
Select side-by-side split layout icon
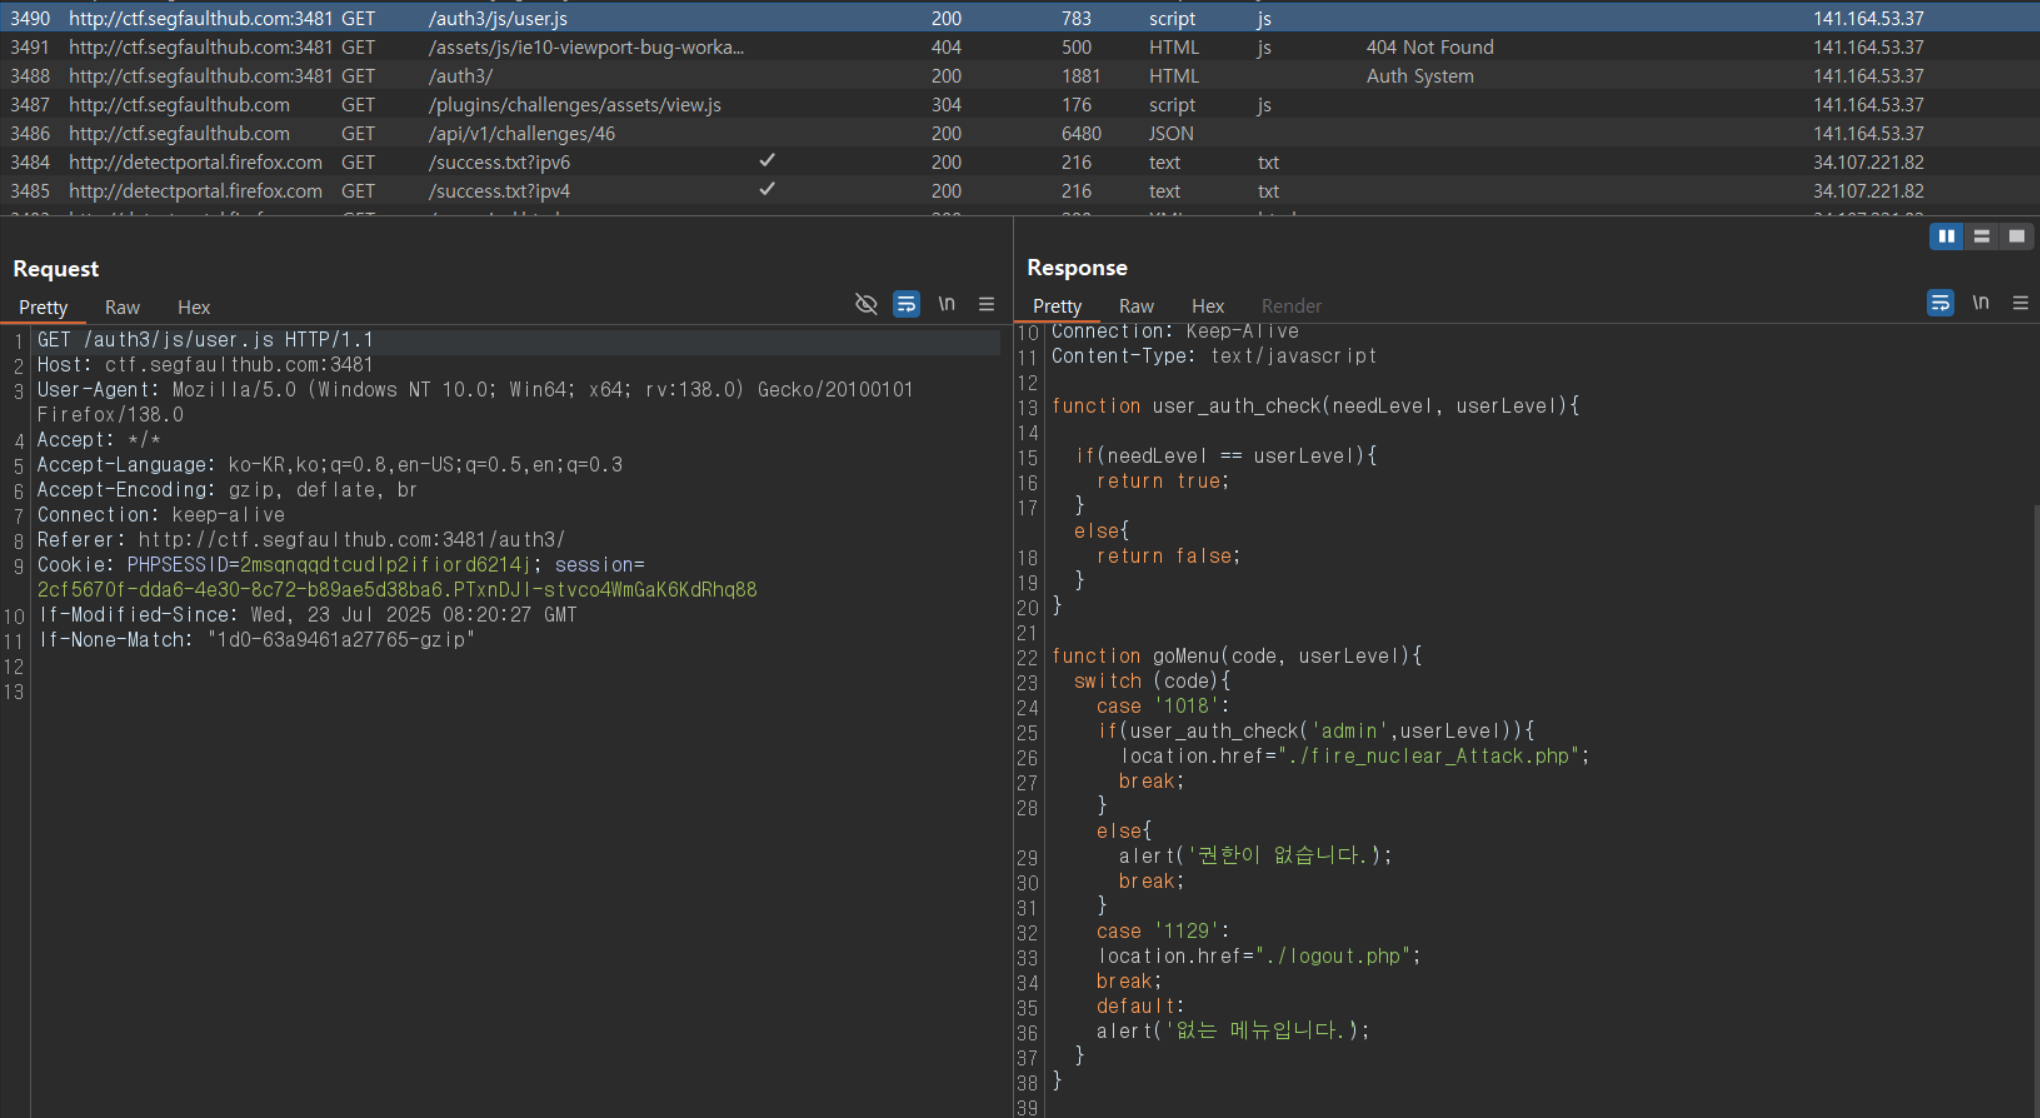(1946, 236)
